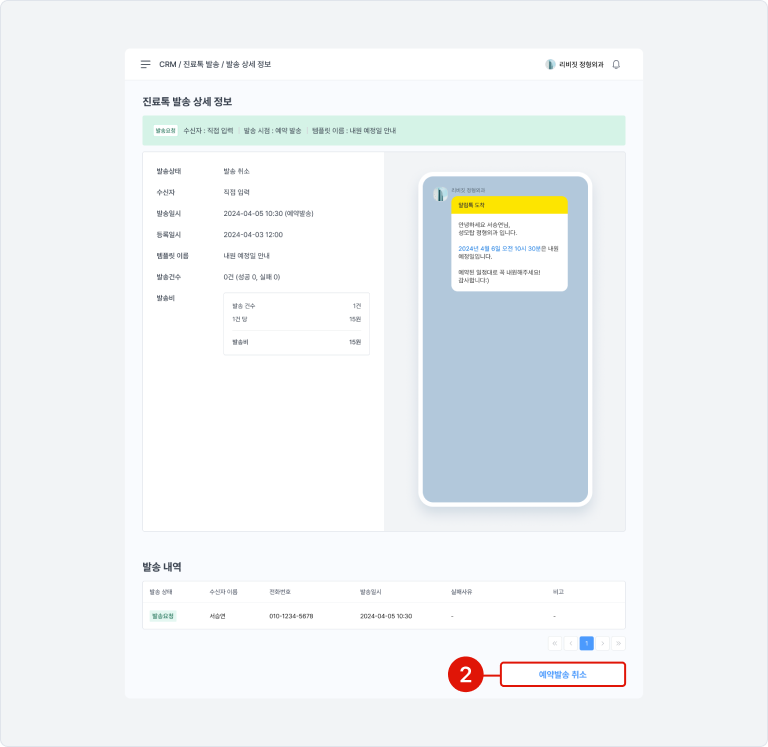
Task: Click the sender avatar in phone preview
Action: (x=439, y=194)
